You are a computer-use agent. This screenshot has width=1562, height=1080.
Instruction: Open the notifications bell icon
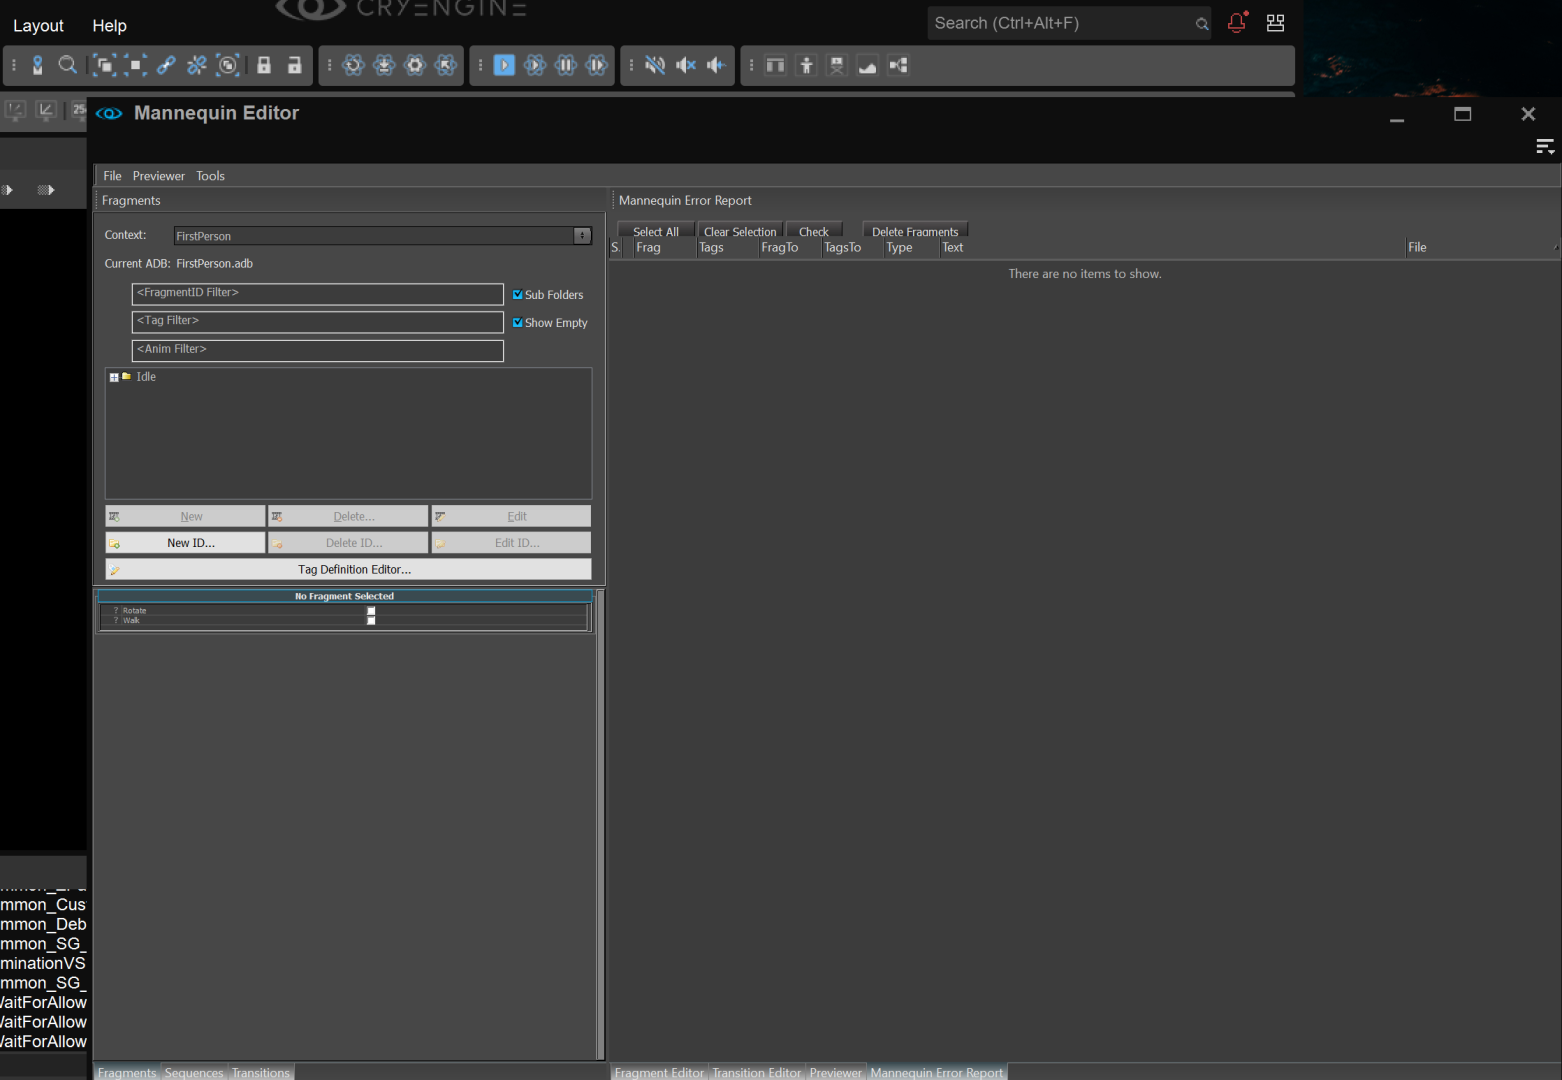1237,23
